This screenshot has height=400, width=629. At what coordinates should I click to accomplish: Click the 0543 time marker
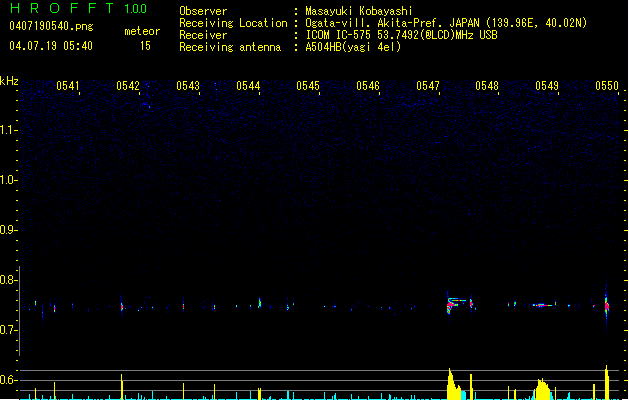(x=188, y=86)
